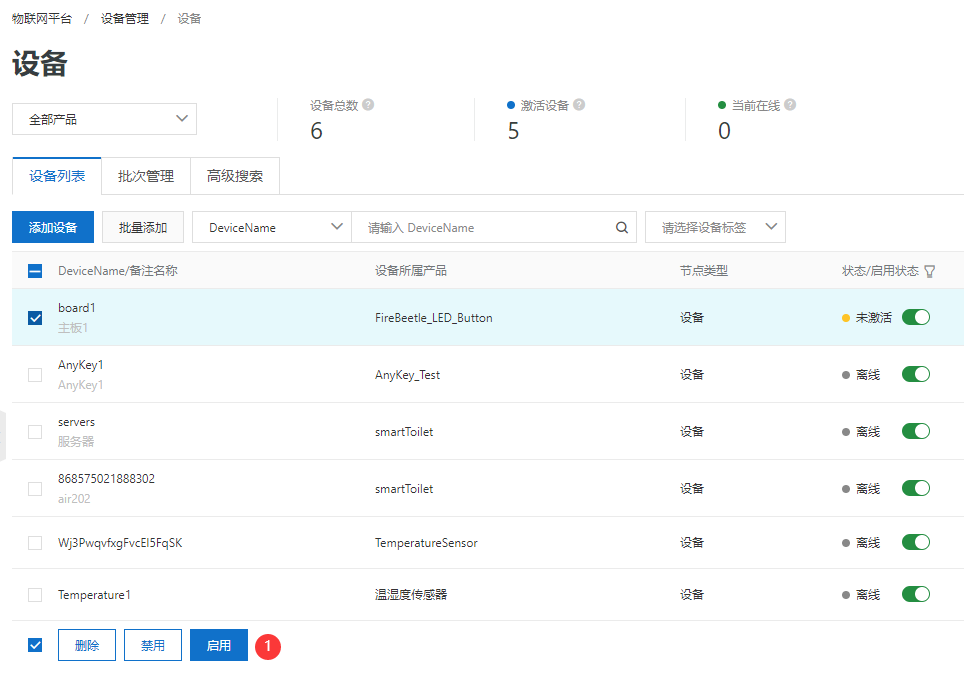The image size is (964, 674).
Task: Open device servers name
Action: click(x=76, y=422)
